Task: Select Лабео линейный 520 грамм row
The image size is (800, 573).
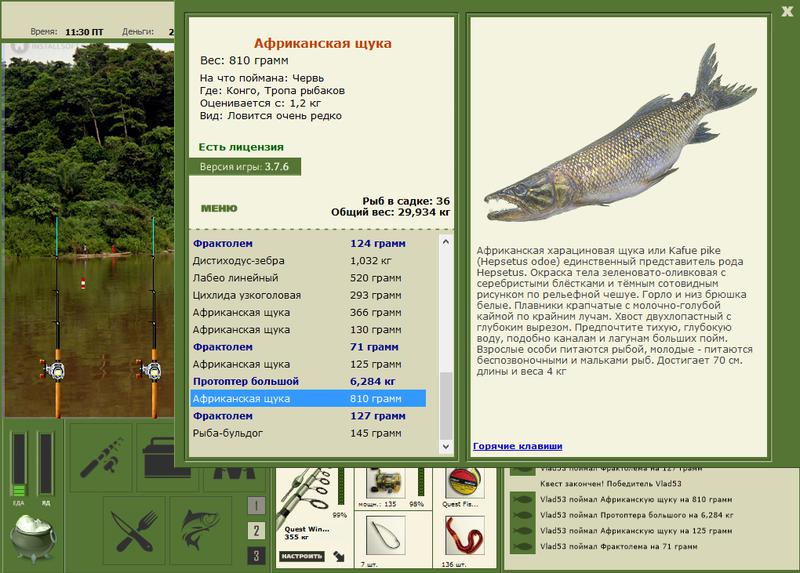Action: coord(308,278)
